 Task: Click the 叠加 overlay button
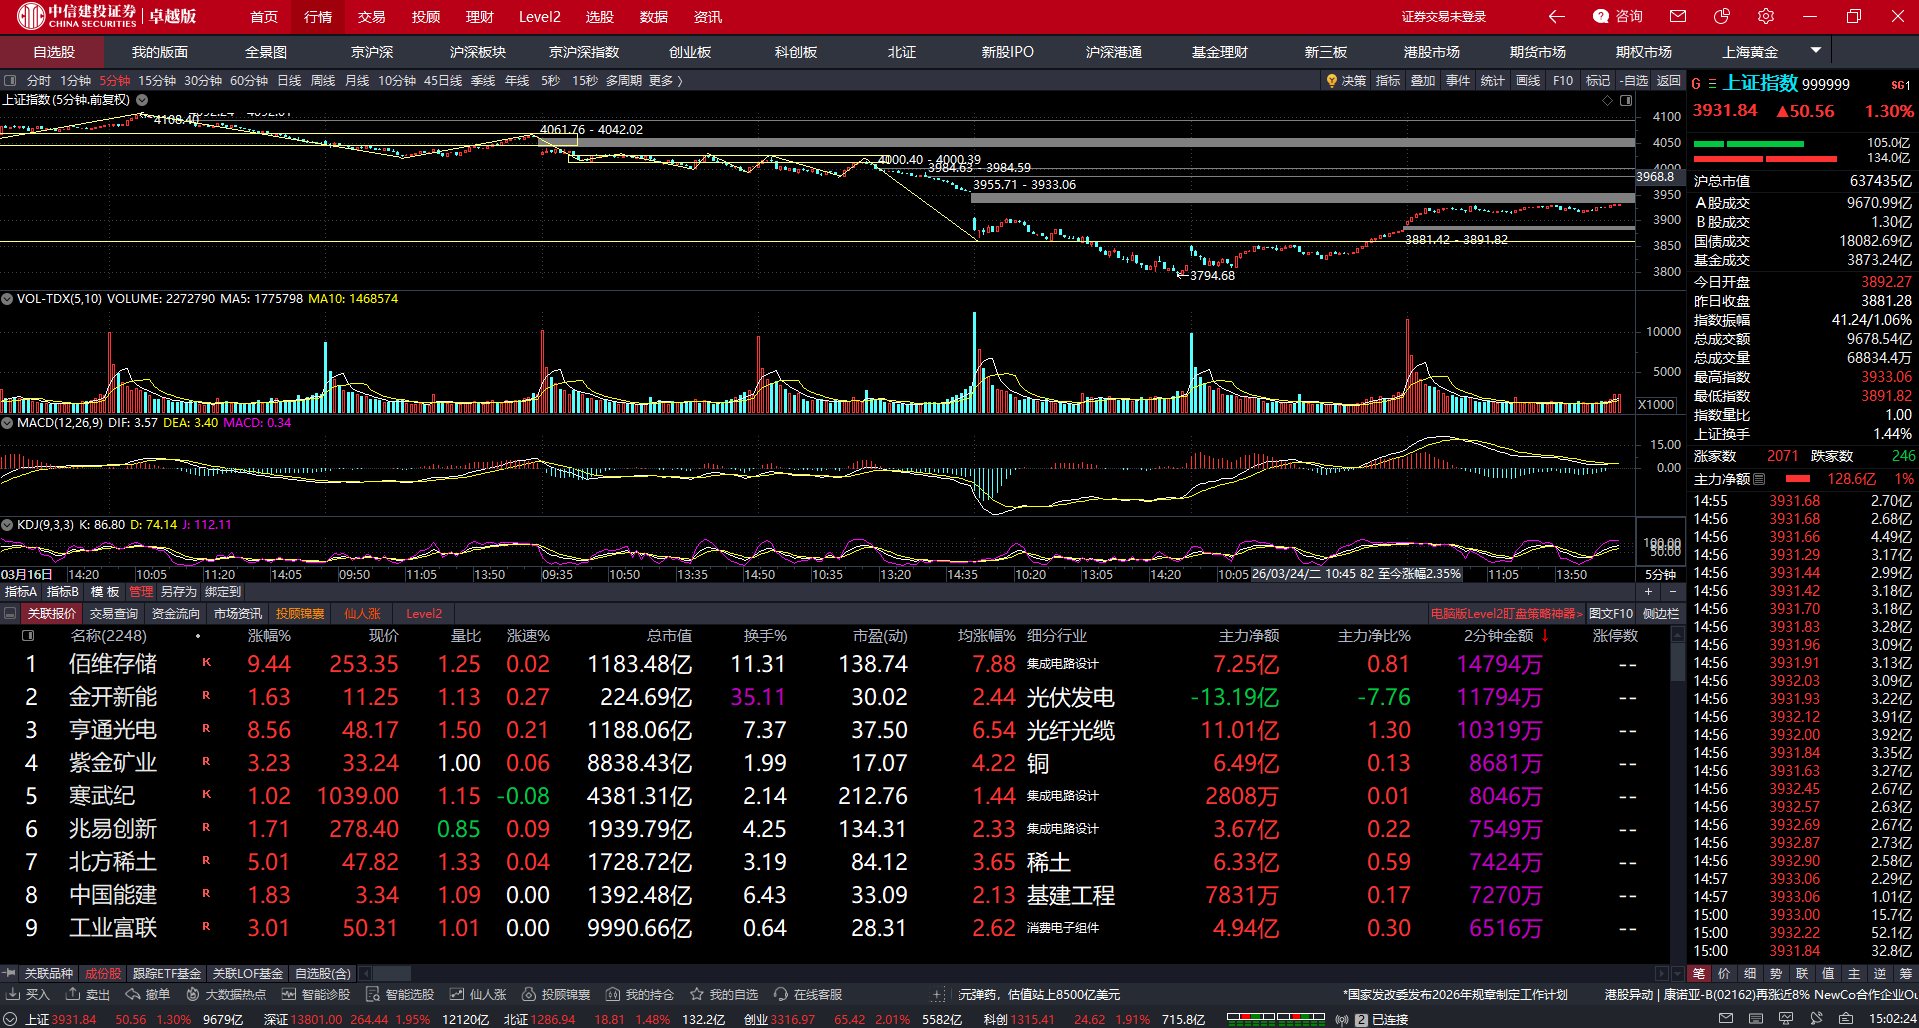tap(1423, 81)
